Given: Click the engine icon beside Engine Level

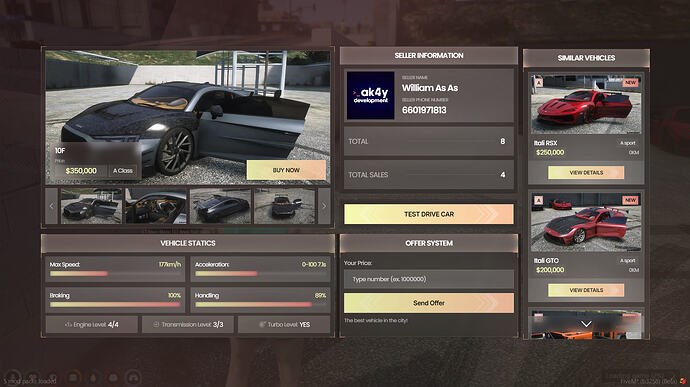Looking at the screenshot, I should click(68, 324).
